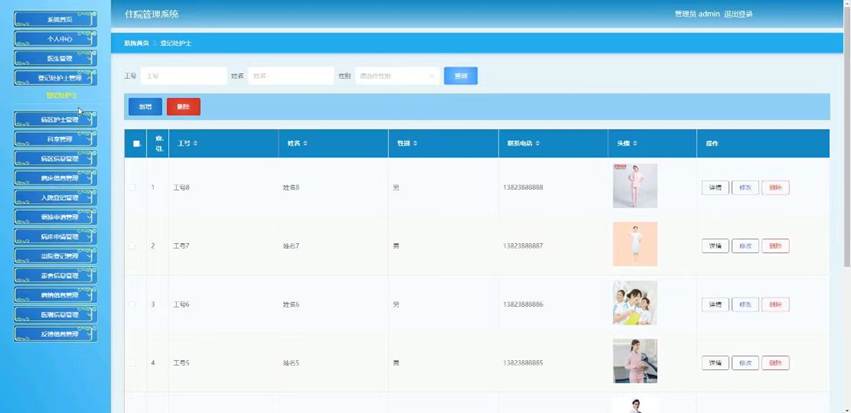Sort the table by 性别 column
The image size is (851, 413).
pyautogui.click(x=415, y=143)
